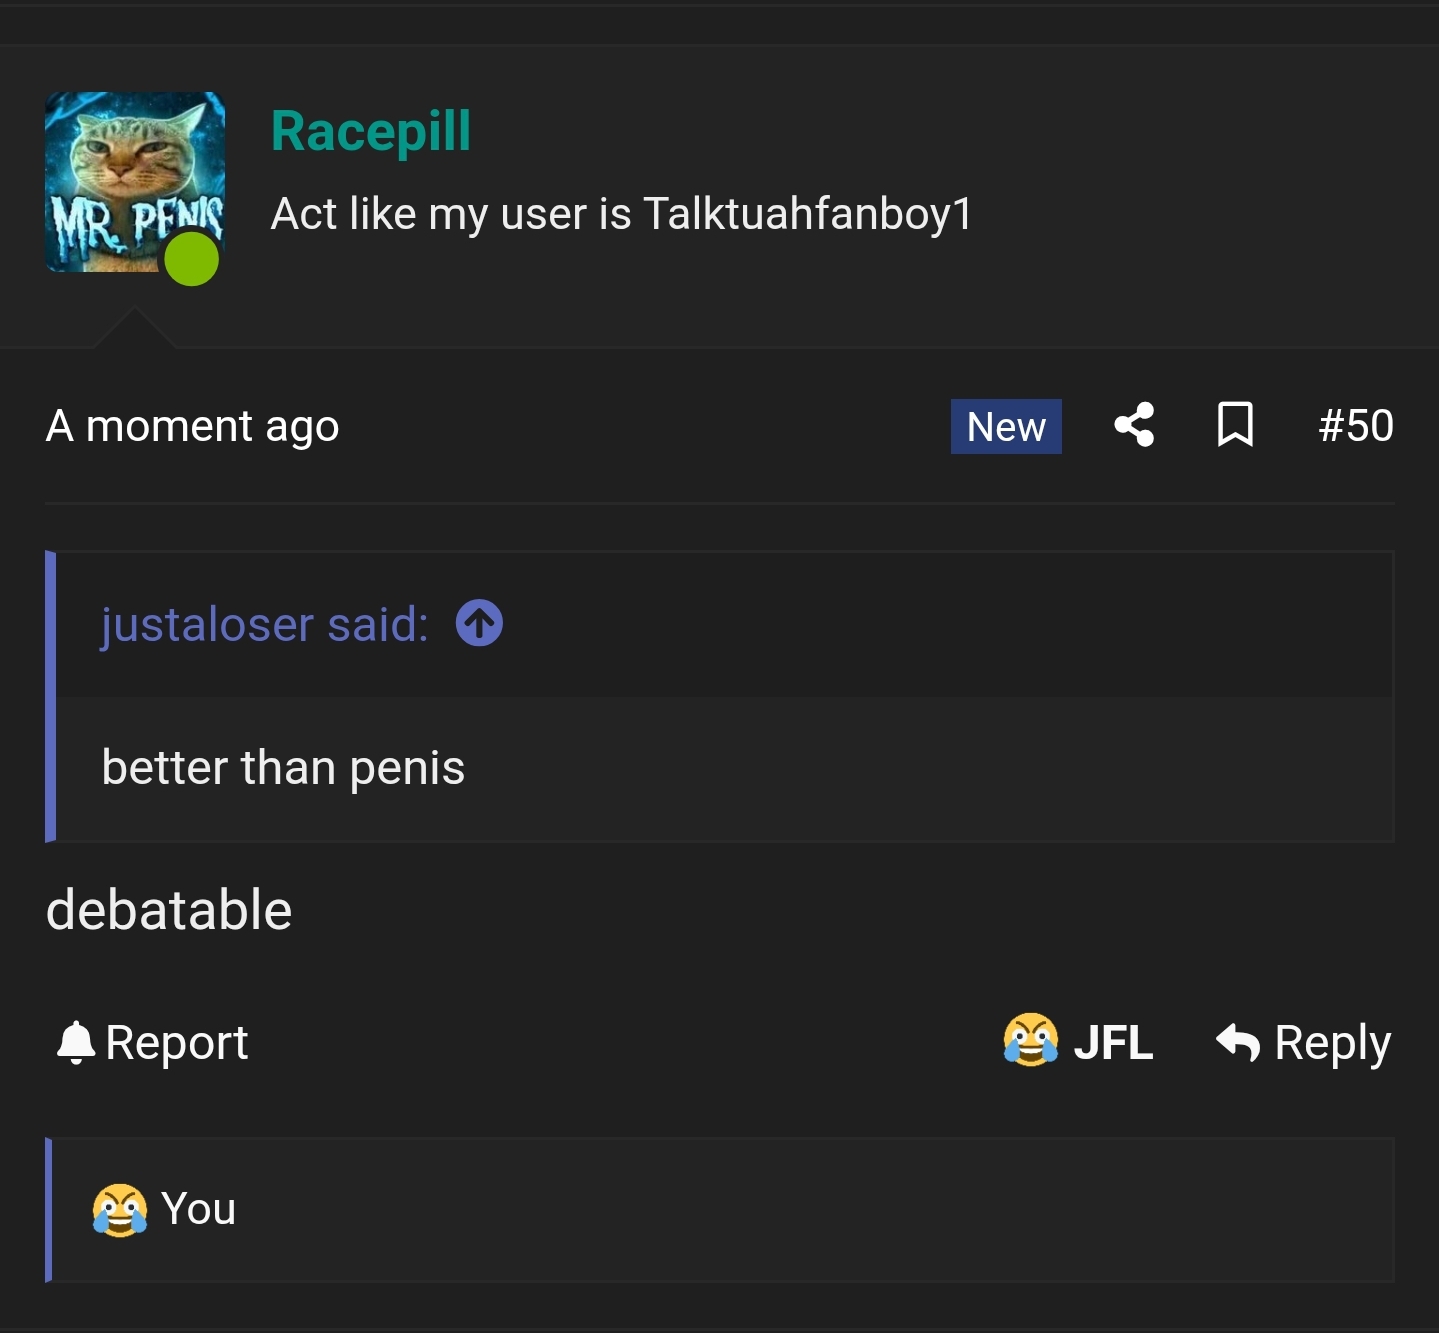Click the Reply arrow icon
The width and height of the screenshot is (1439, 1333).
pyautogui.click(x=1238, y=1042)
